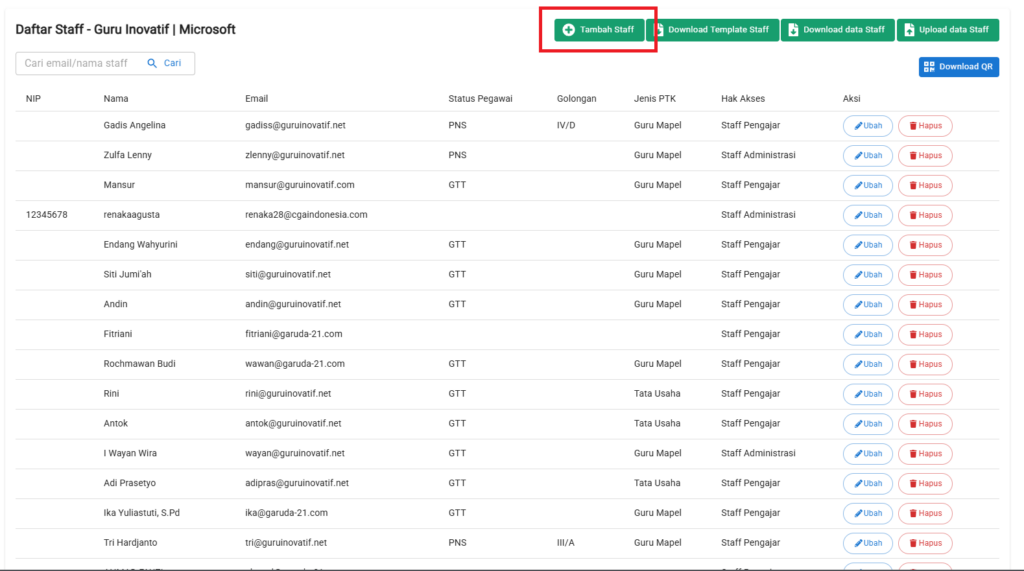Screen dimensions: 1024x571
Task: Click Ubah for Ika Yuliastuti, S.Pd
Action: tap(868, 514)
